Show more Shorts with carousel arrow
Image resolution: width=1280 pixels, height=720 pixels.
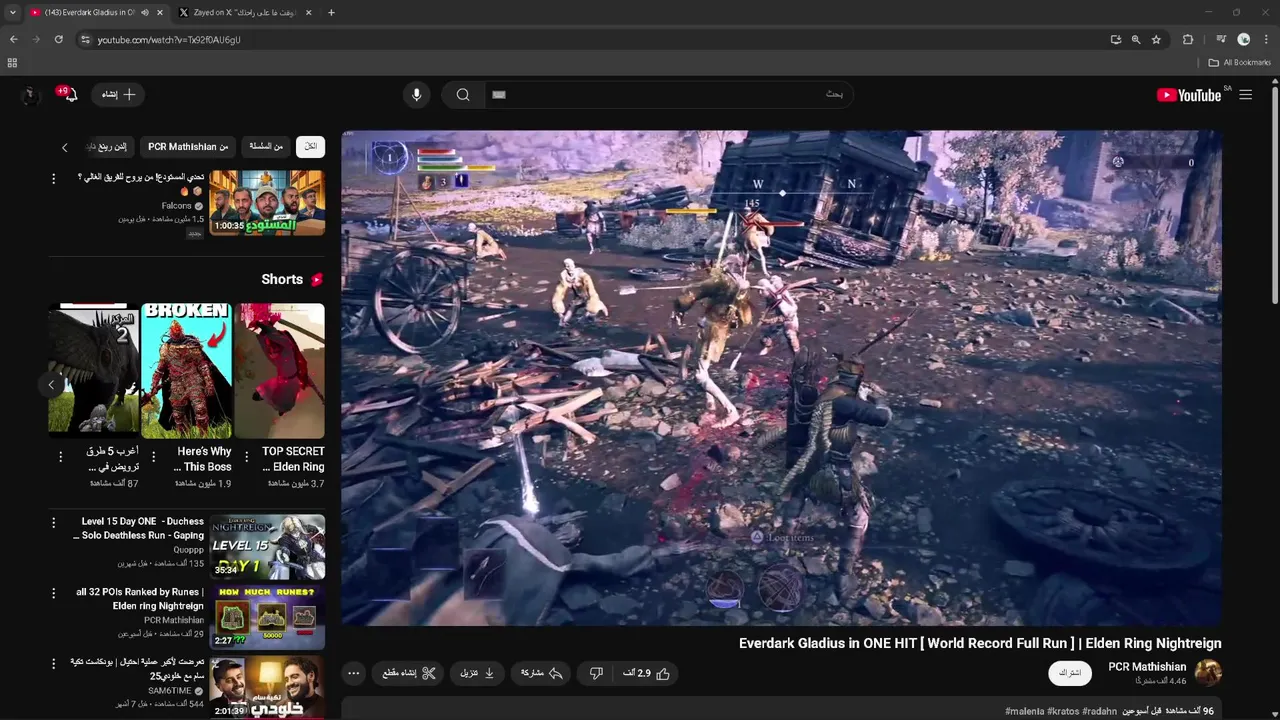51,384
